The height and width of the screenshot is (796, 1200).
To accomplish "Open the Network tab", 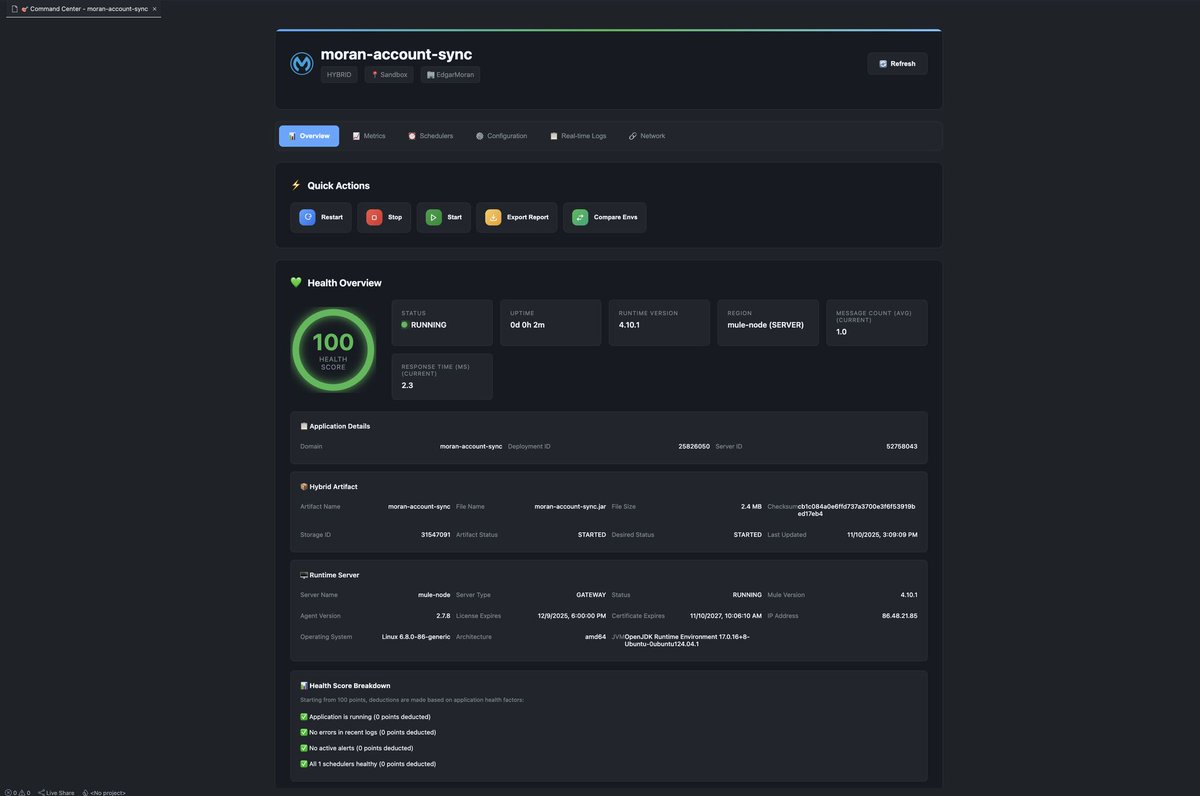I will click(647, 136).
